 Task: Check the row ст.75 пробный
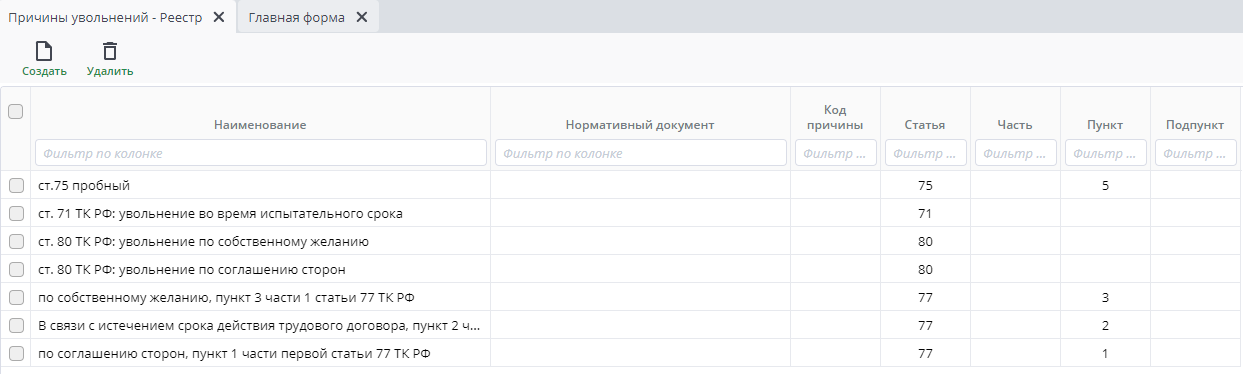tap(16, 185)
